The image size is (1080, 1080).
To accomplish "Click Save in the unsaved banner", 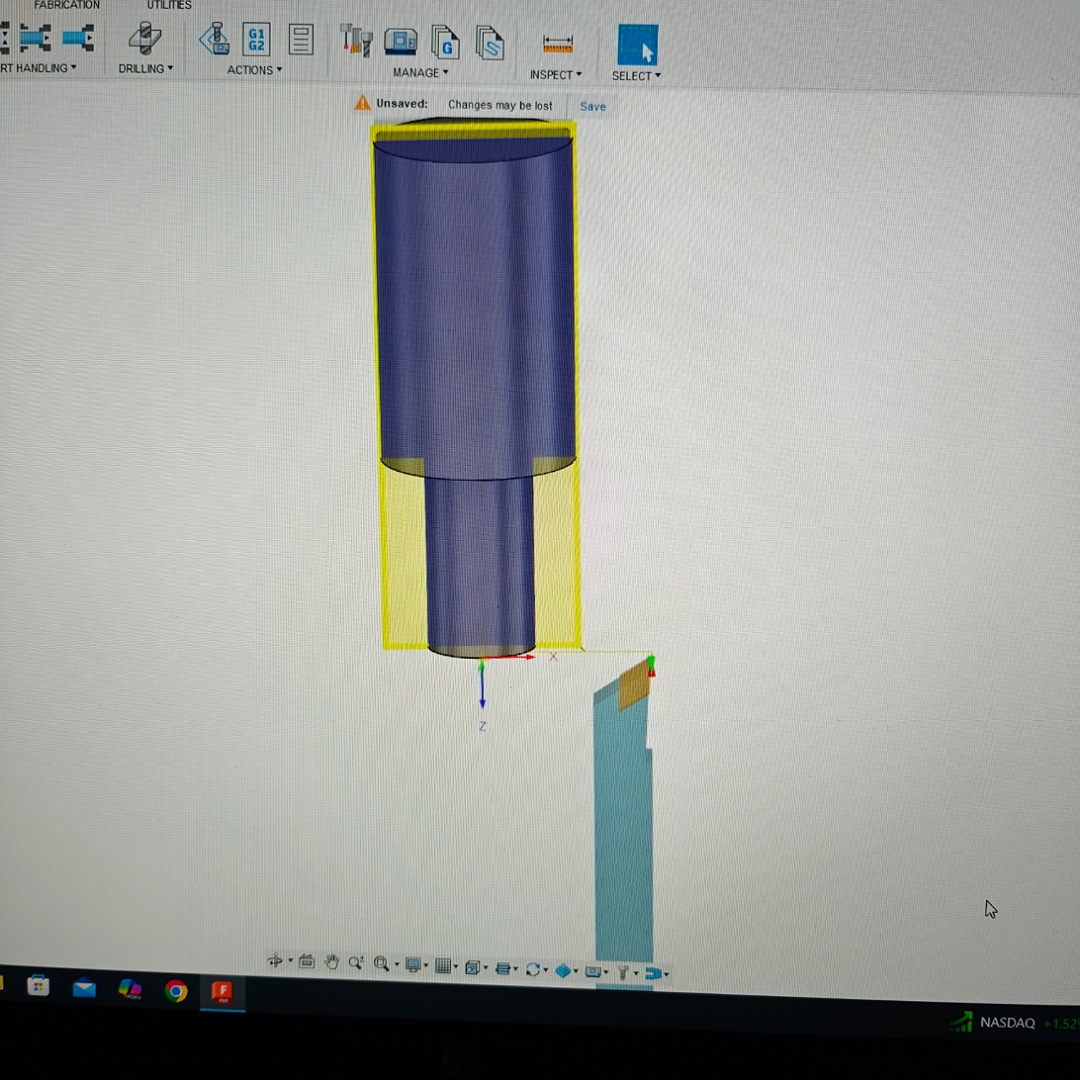I will pos(593,107).
